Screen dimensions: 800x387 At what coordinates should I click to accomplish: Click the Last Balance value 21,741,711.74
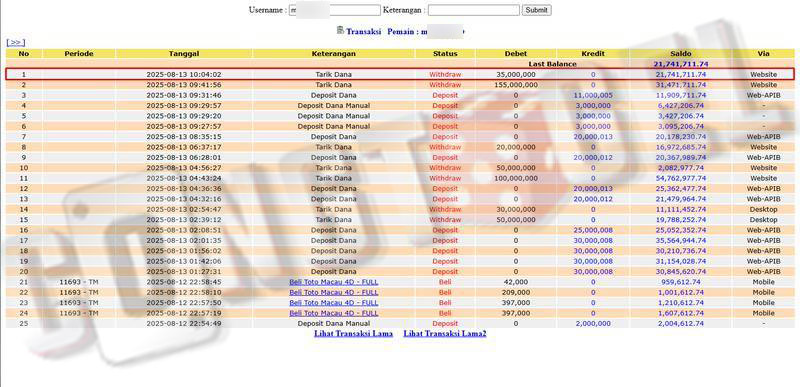(681, 64)
